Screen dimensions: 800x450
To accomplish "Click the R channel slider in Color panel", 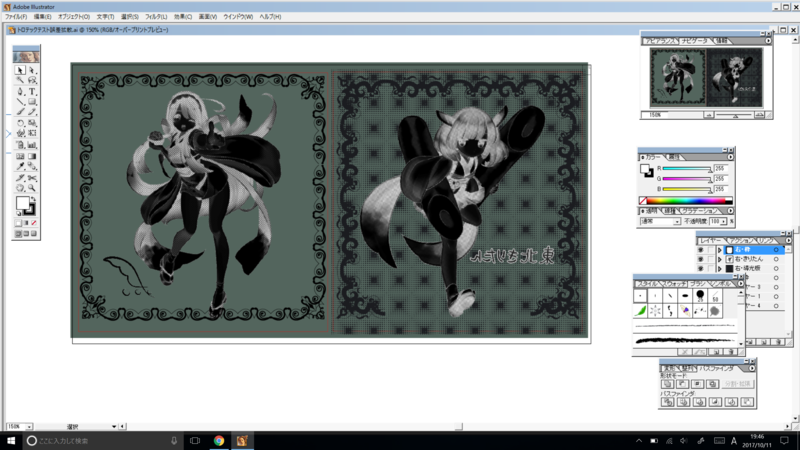I will coord(687,169).
